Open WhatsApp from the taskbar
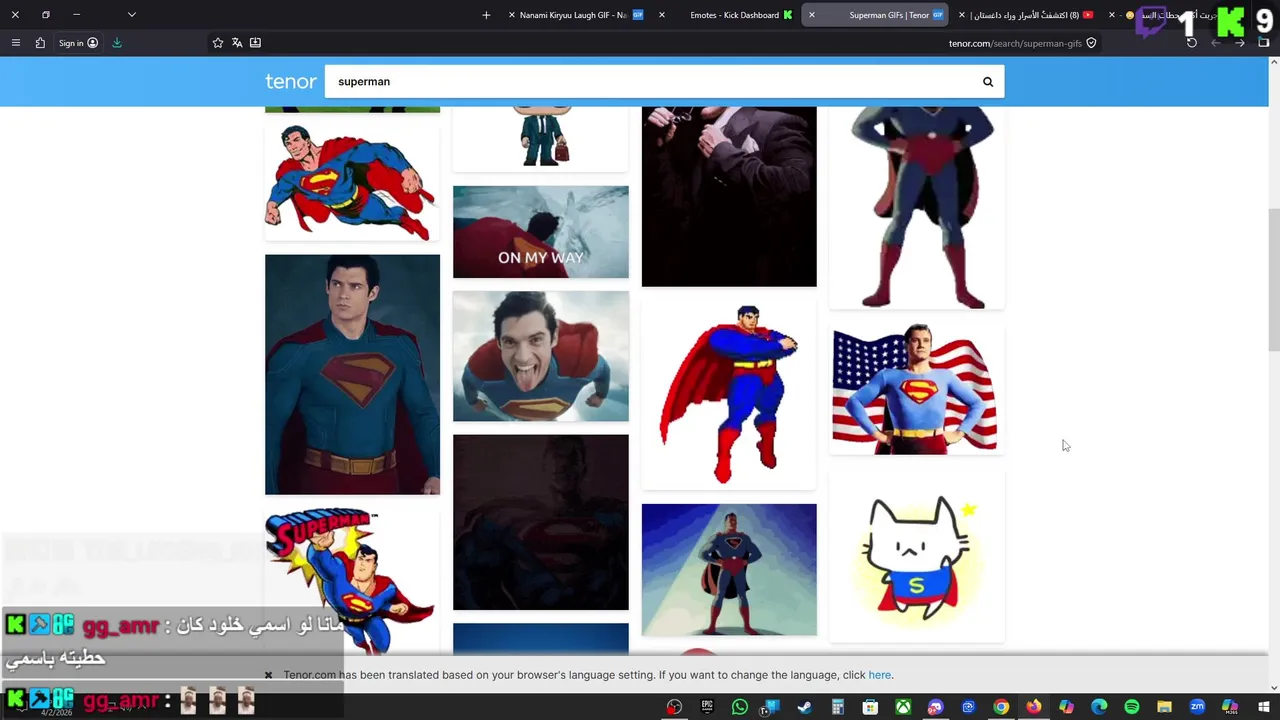1280x720 pixels. click(740, 707)
